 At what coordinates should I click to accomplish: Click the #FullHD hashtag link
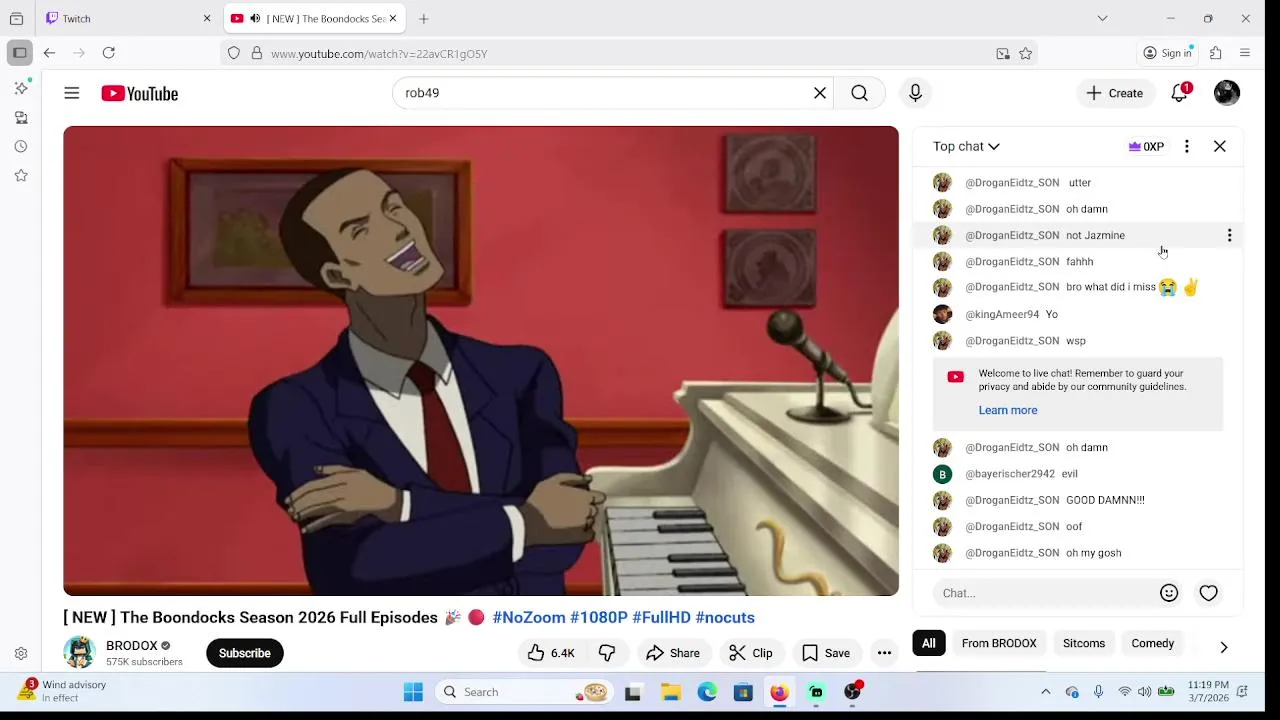coord(662,618)
